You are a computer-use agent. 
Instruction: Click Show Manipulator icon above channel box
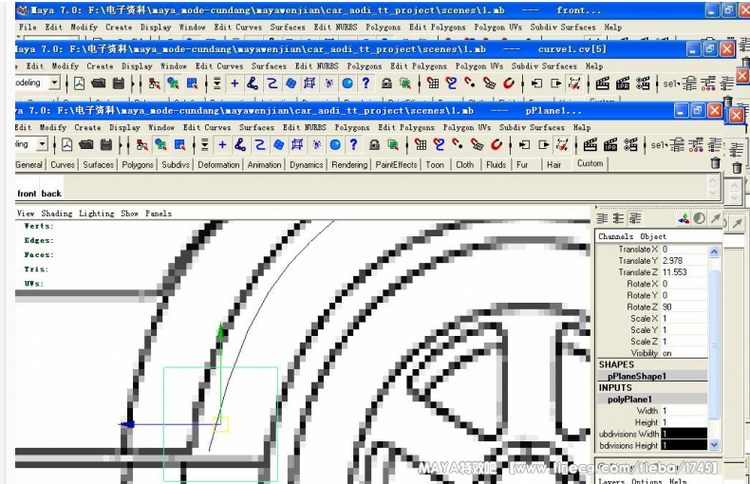tap(684, 219)
